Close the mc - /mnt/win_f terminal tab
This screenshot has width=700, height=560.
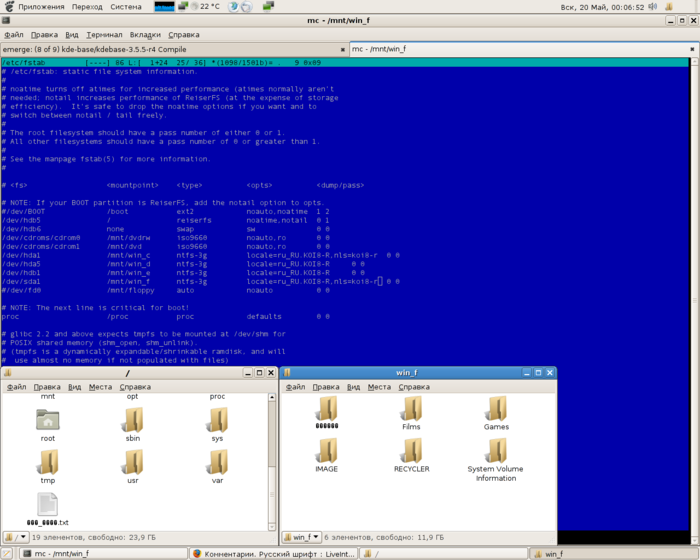pos(692,49)
